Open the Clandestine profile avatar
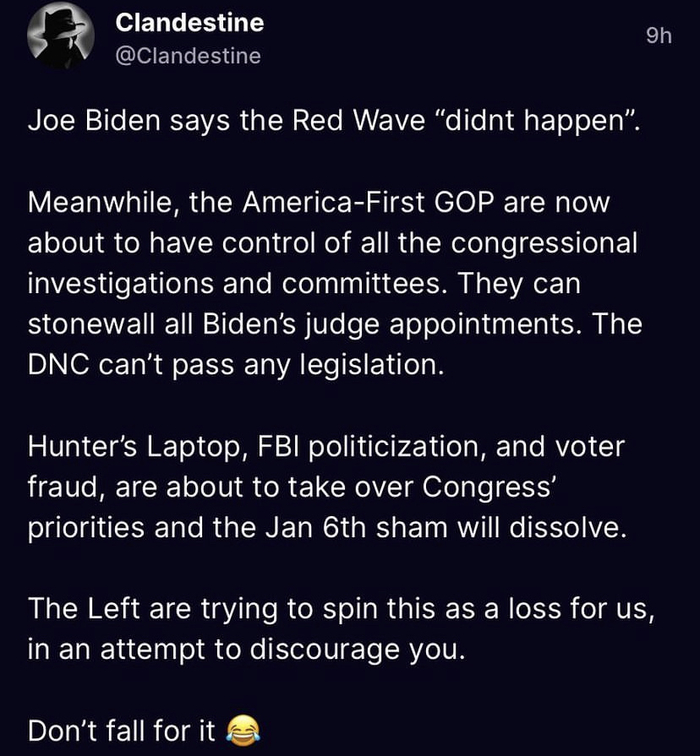700x756 pixels. 61,39
